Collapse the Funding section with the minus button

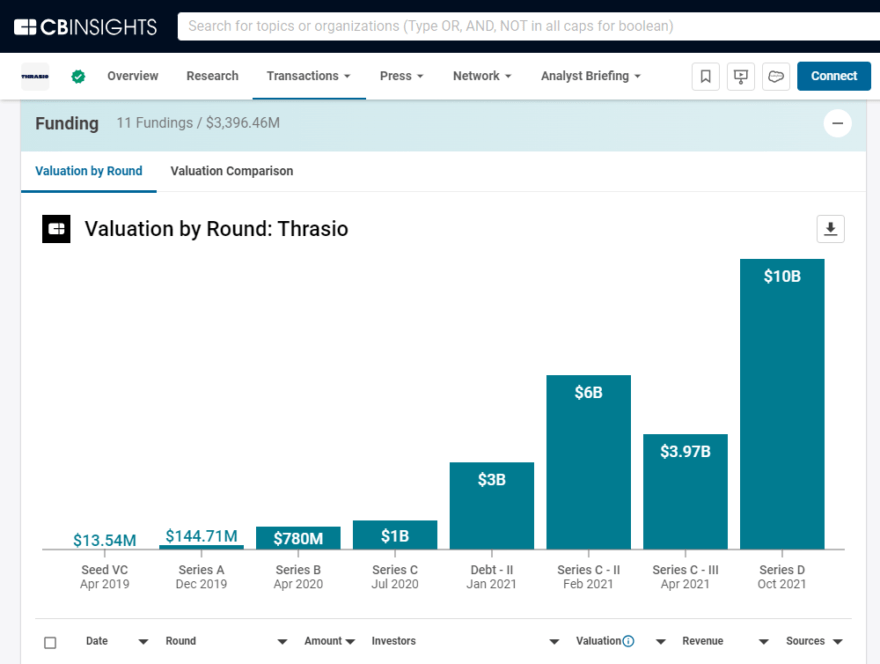tap(838, 123)
